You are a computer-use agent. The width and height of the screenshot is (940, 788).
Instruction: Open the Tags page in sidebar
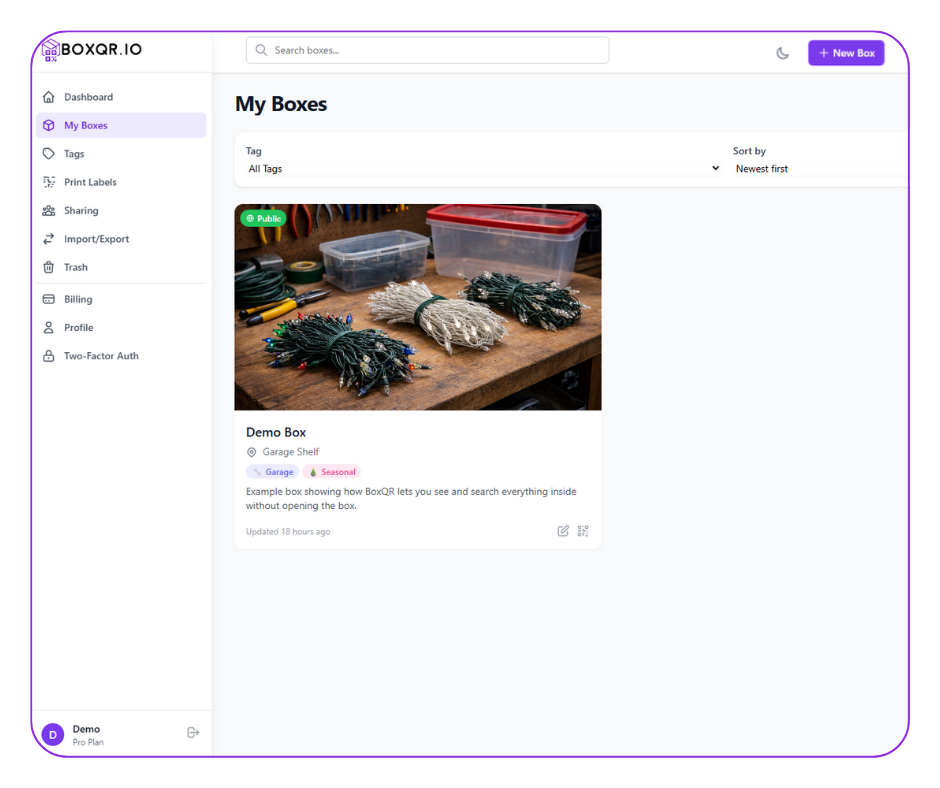point(74,154)
